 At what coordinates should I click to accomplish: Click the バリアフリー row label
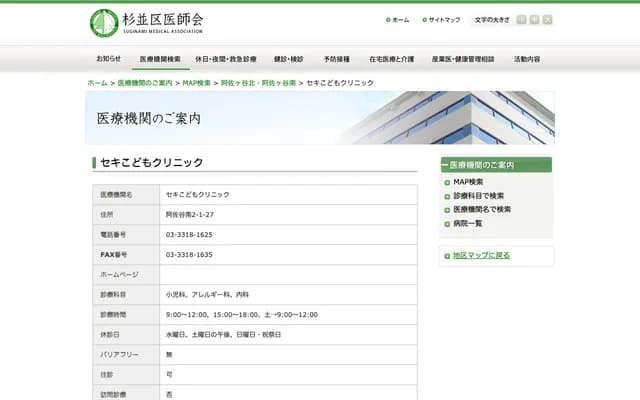[120, 355]
